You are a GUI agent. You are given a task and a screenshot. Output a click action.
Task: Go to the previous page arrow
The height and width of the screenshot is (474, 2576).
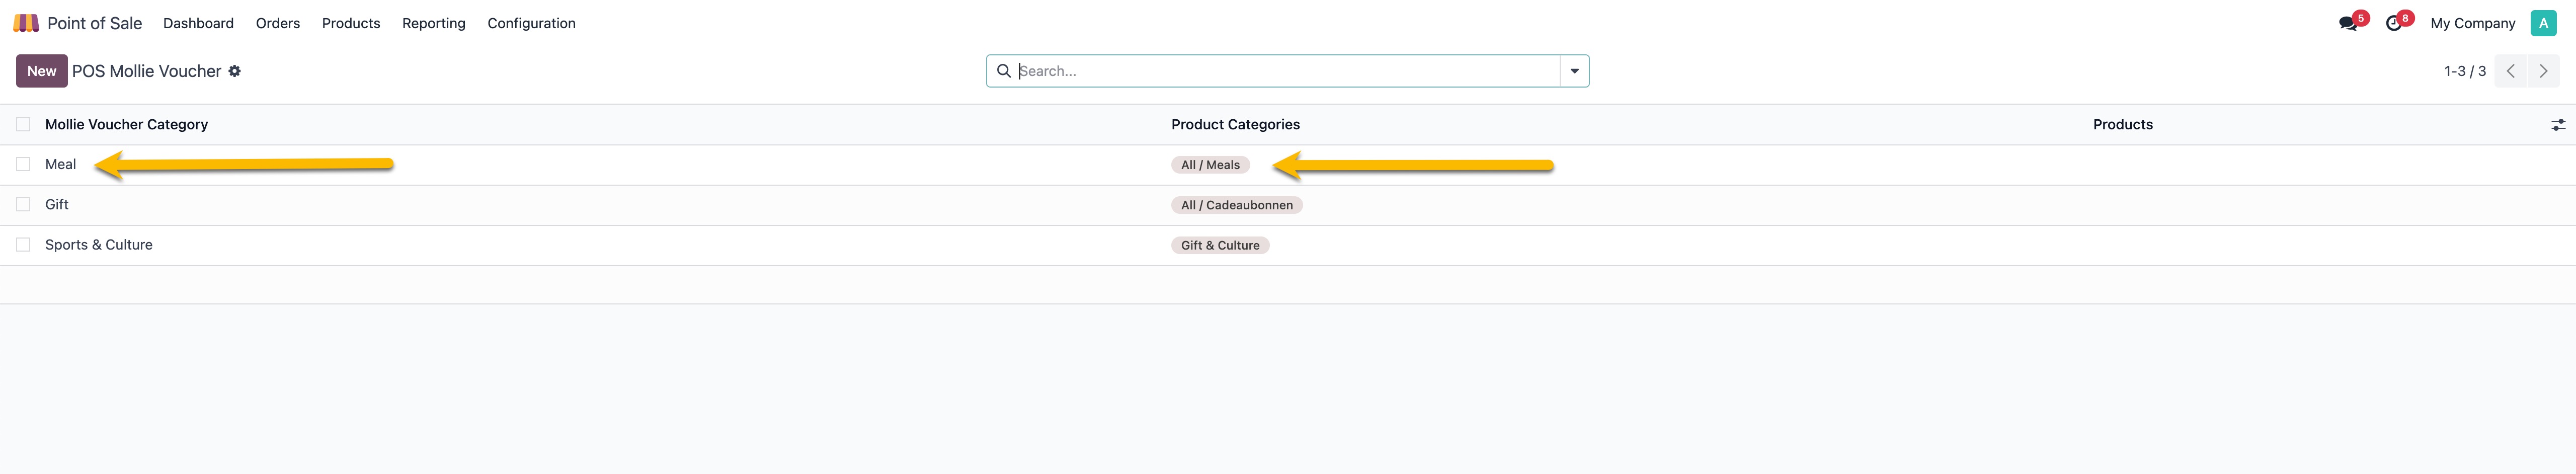(2510, 71)
